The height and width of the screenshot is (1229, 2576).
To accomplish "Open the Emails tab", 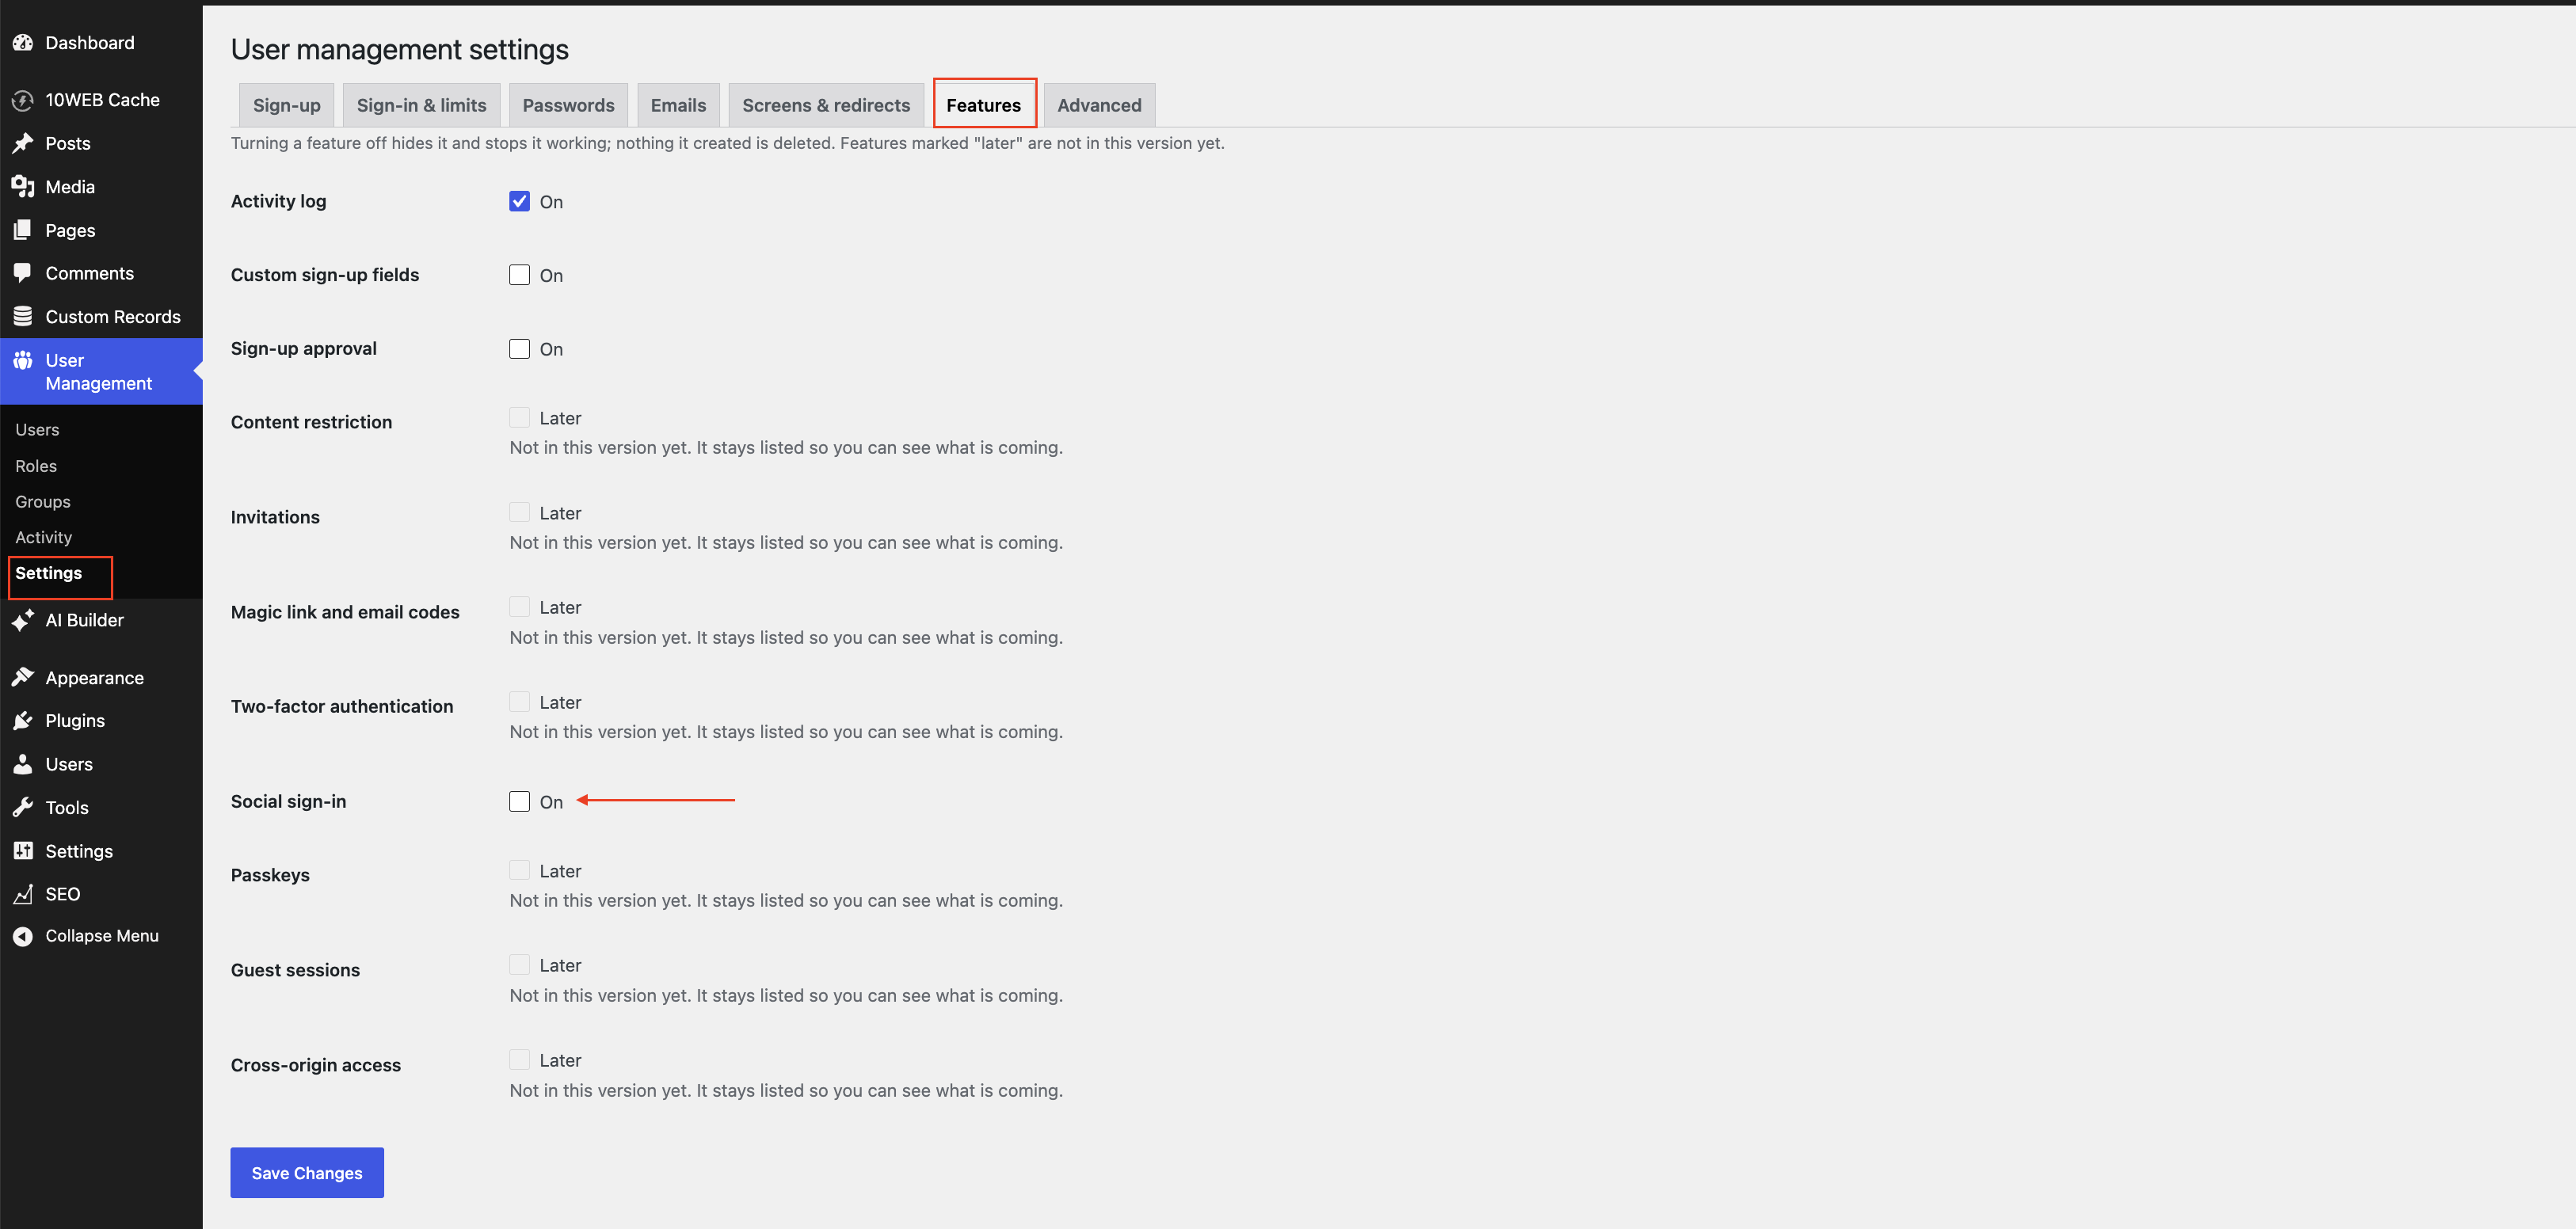I will point(678,105).
